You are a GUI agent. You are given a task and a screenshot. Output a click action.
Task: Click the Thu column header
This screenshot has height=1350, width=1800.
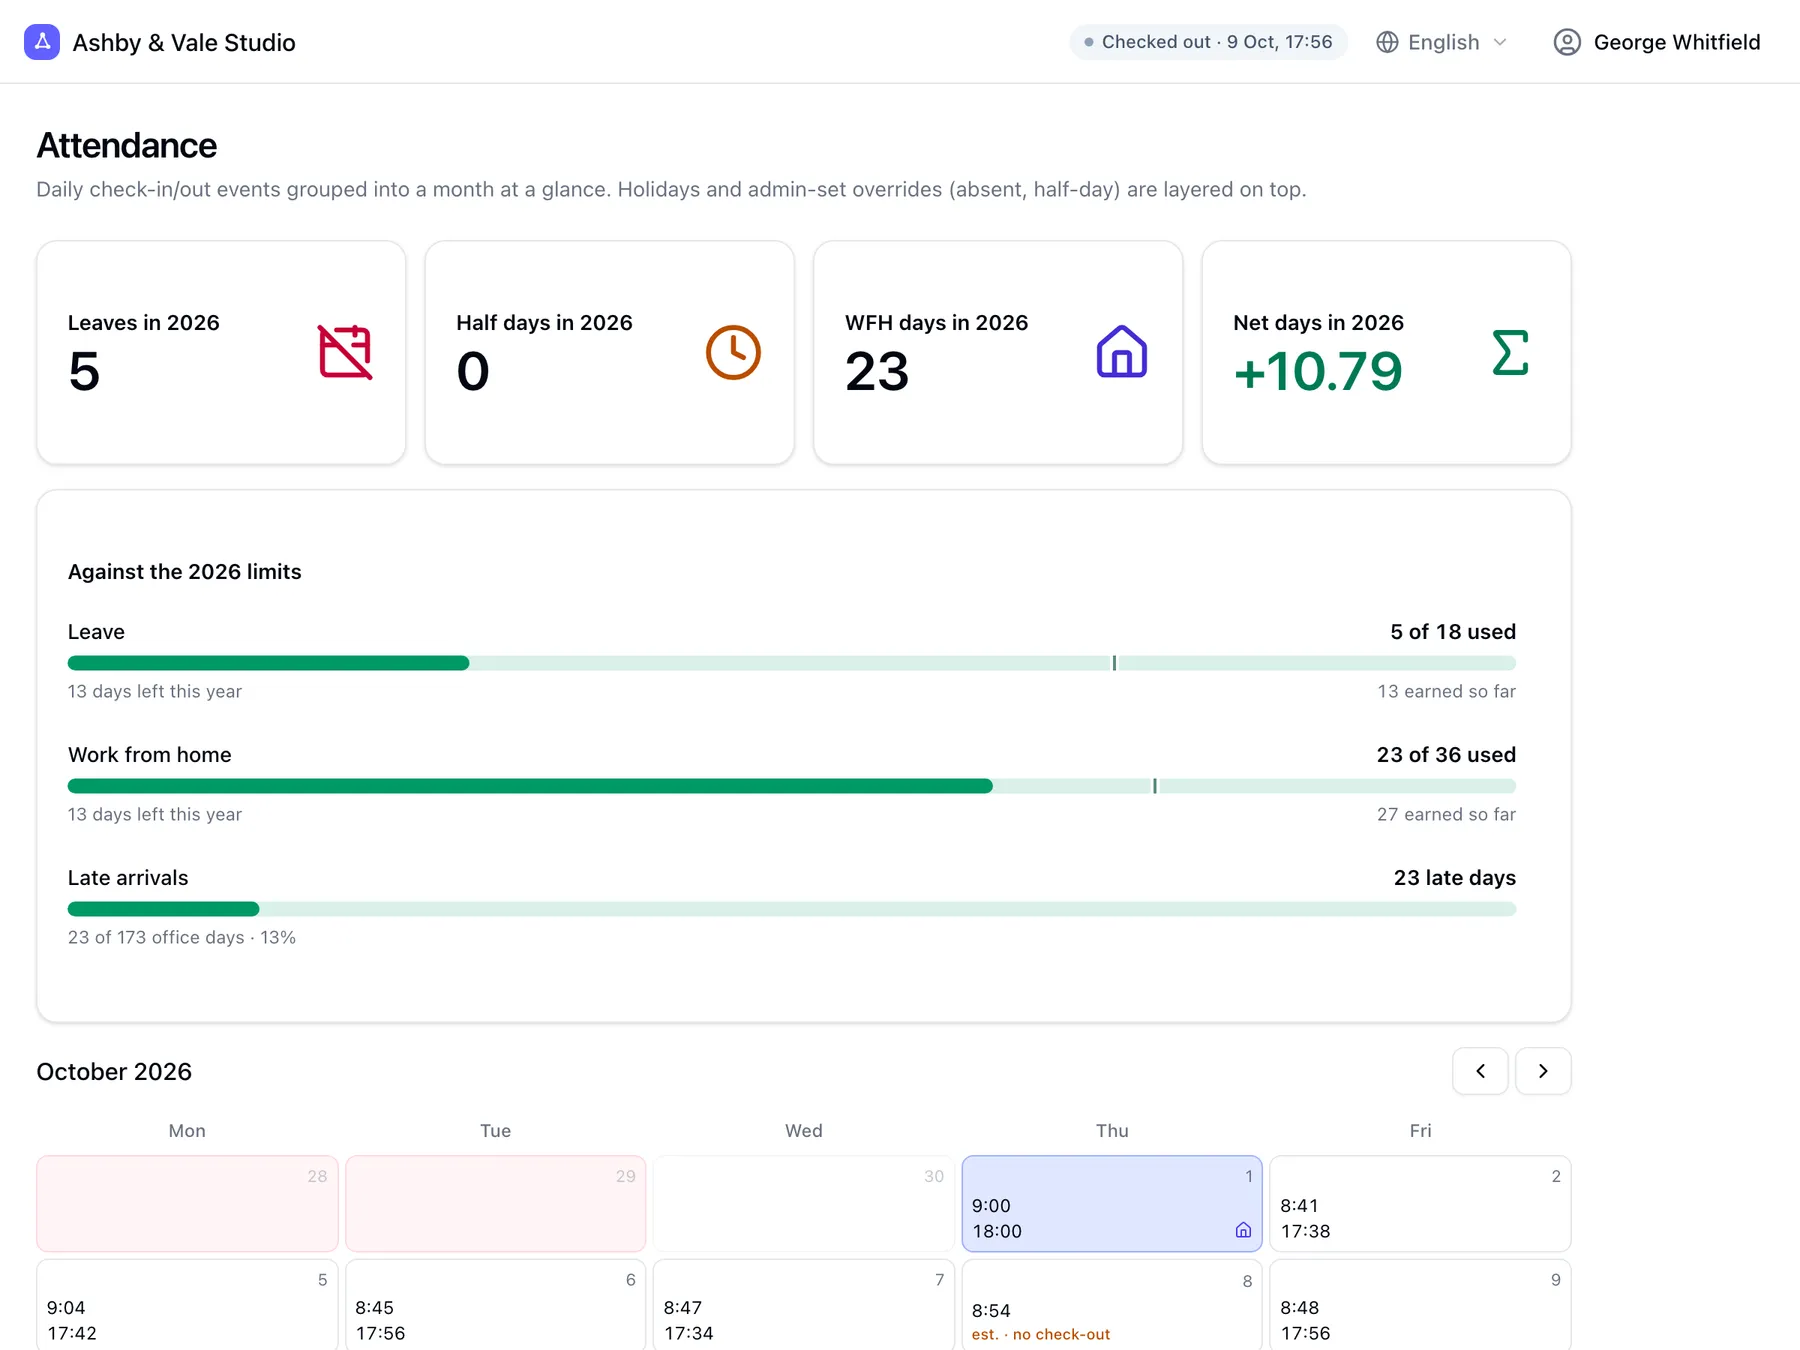(1112, 1131)
